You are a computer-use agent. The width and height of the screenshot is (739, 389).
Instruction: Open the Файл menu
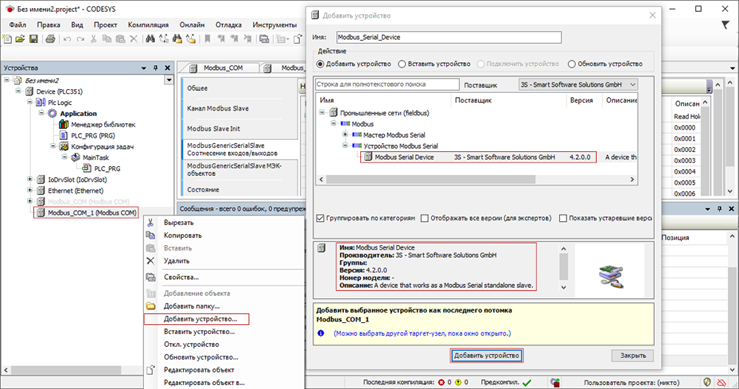coord(17,25)
